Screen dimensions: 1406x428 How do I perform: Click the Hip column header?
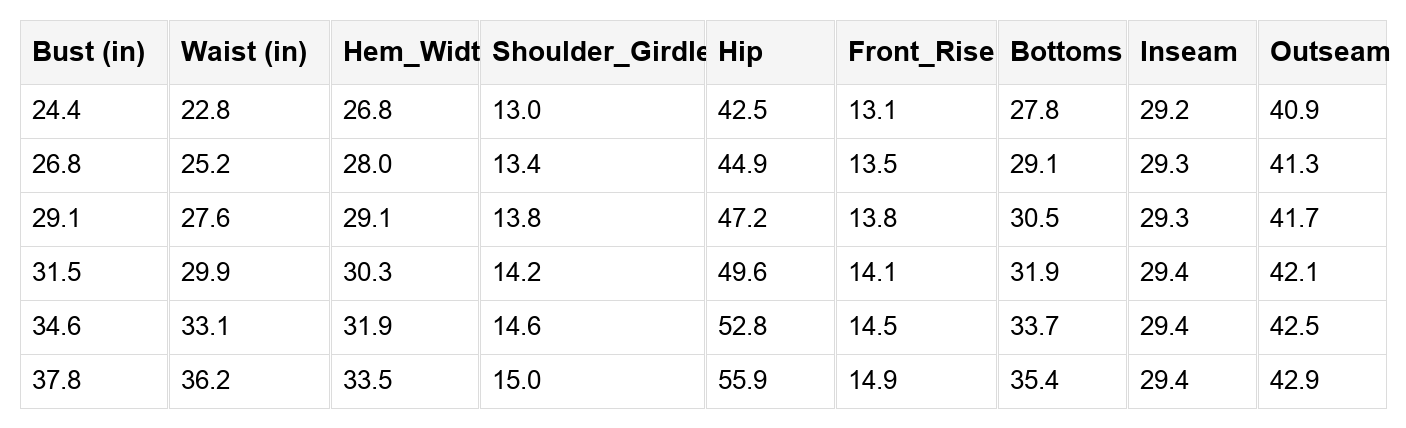[740, 52]
